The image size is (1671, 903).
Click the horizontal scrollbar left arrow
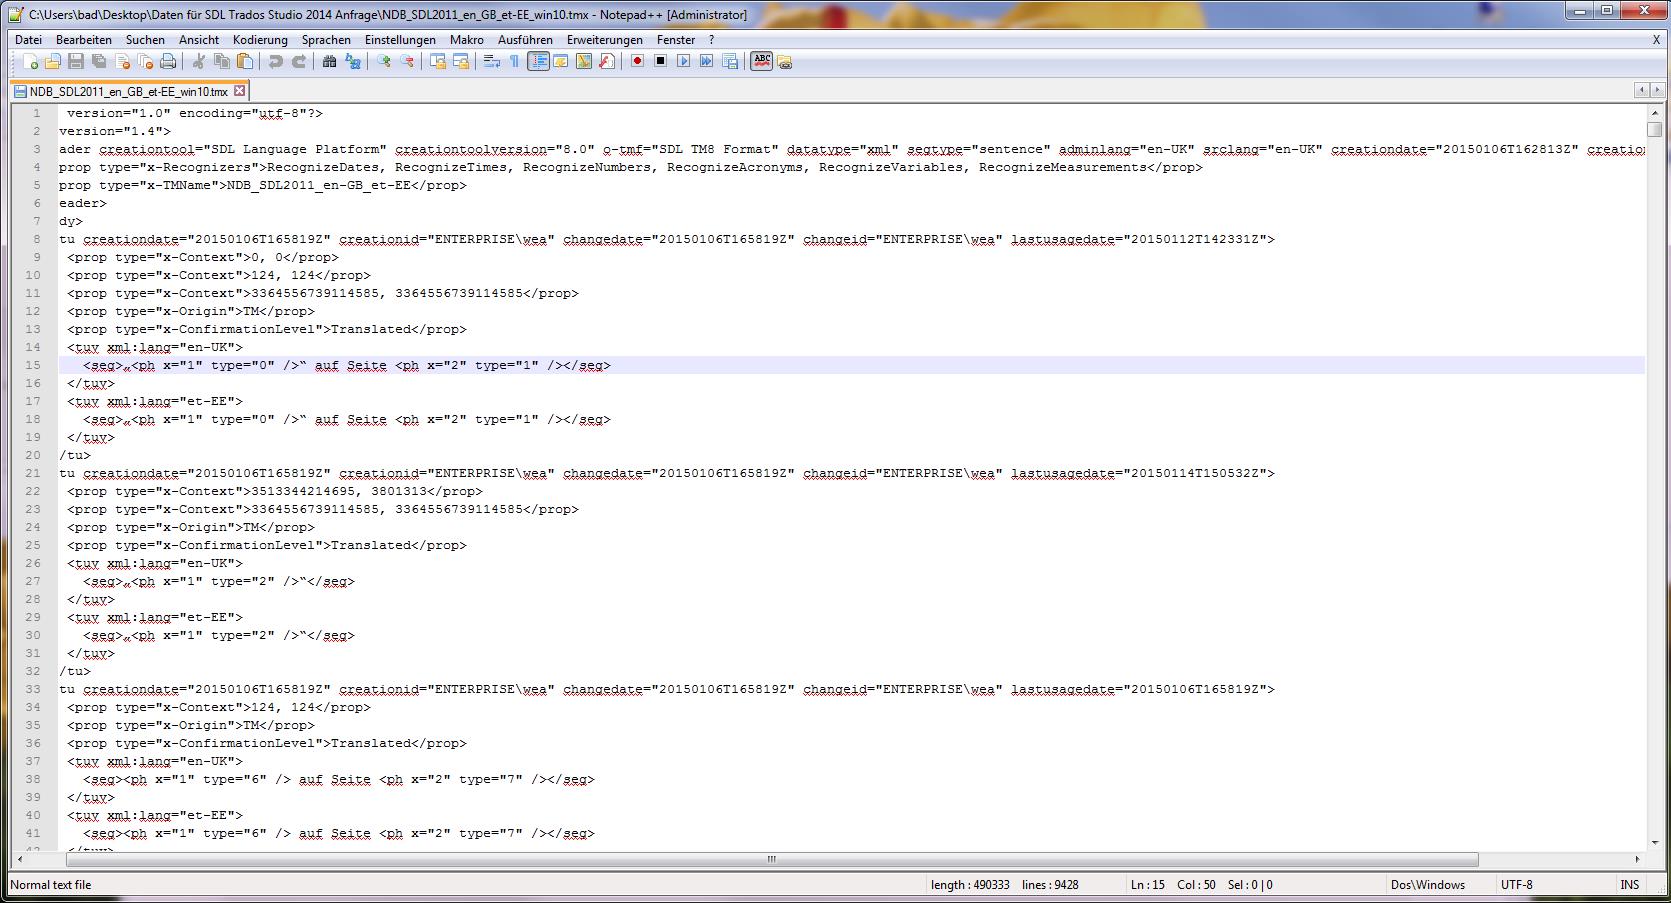point(20,859)
